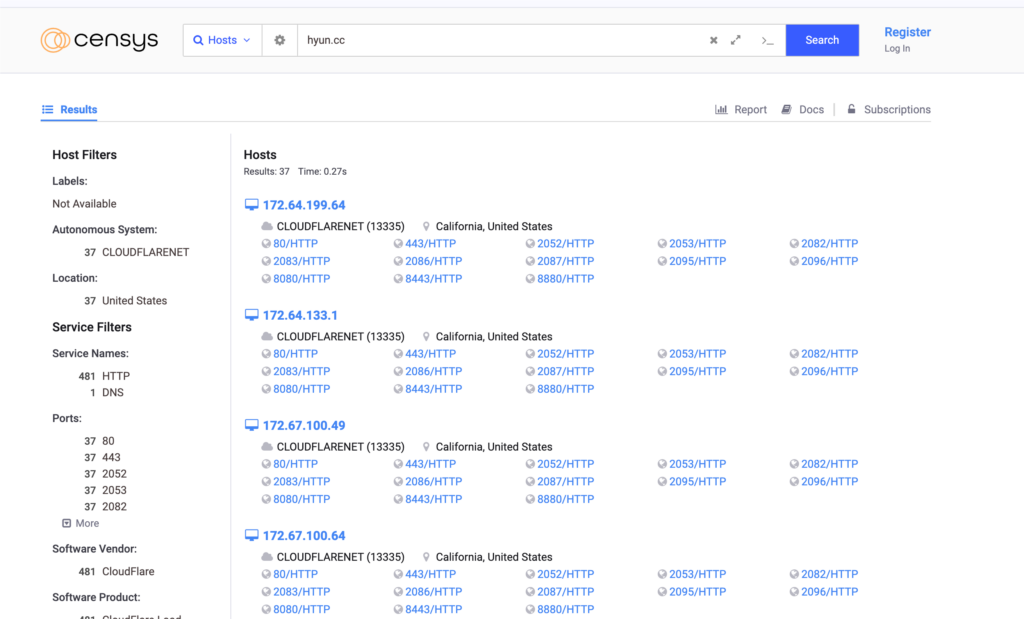Viewport: 1024px width, 619px height.
Task: Open 8080/HTTP service of 172.67.100.49
Action: click(302, 500)
